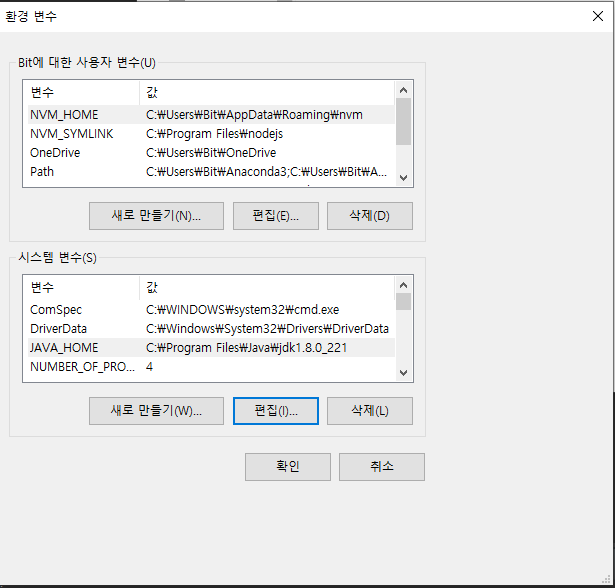615x588 pixels.
Task: Click 새로 만들기(W) button for system variables
Action: pyautogui.click(x=156, y=411)
